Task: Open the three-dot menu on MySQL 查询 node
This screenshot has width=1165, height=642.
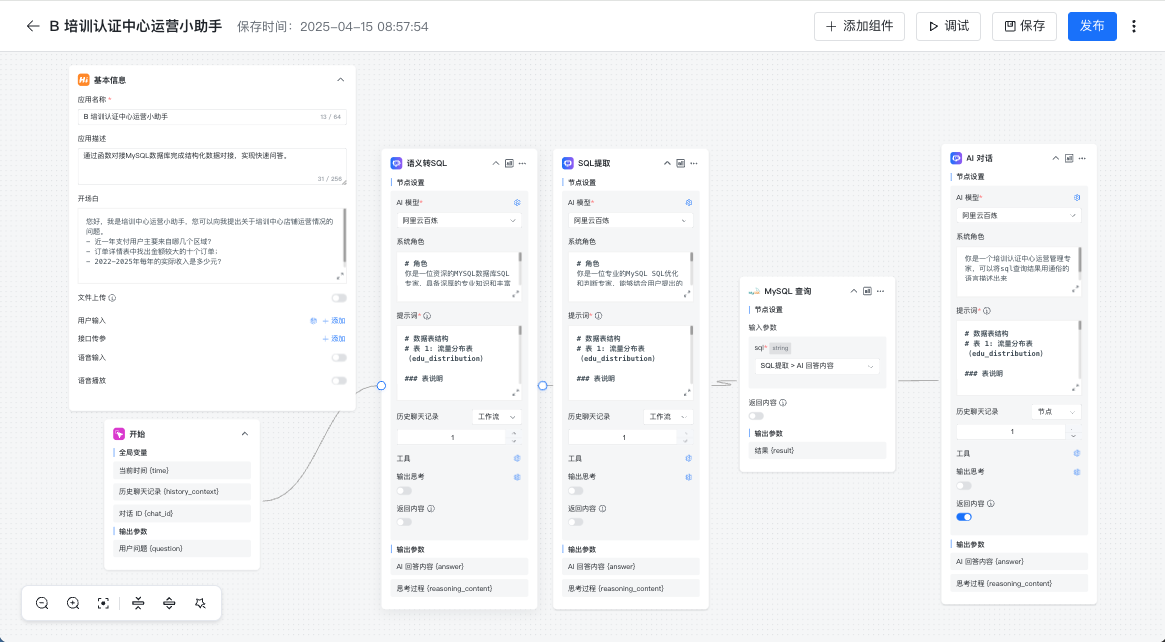Action: click(x=881, y=291)
